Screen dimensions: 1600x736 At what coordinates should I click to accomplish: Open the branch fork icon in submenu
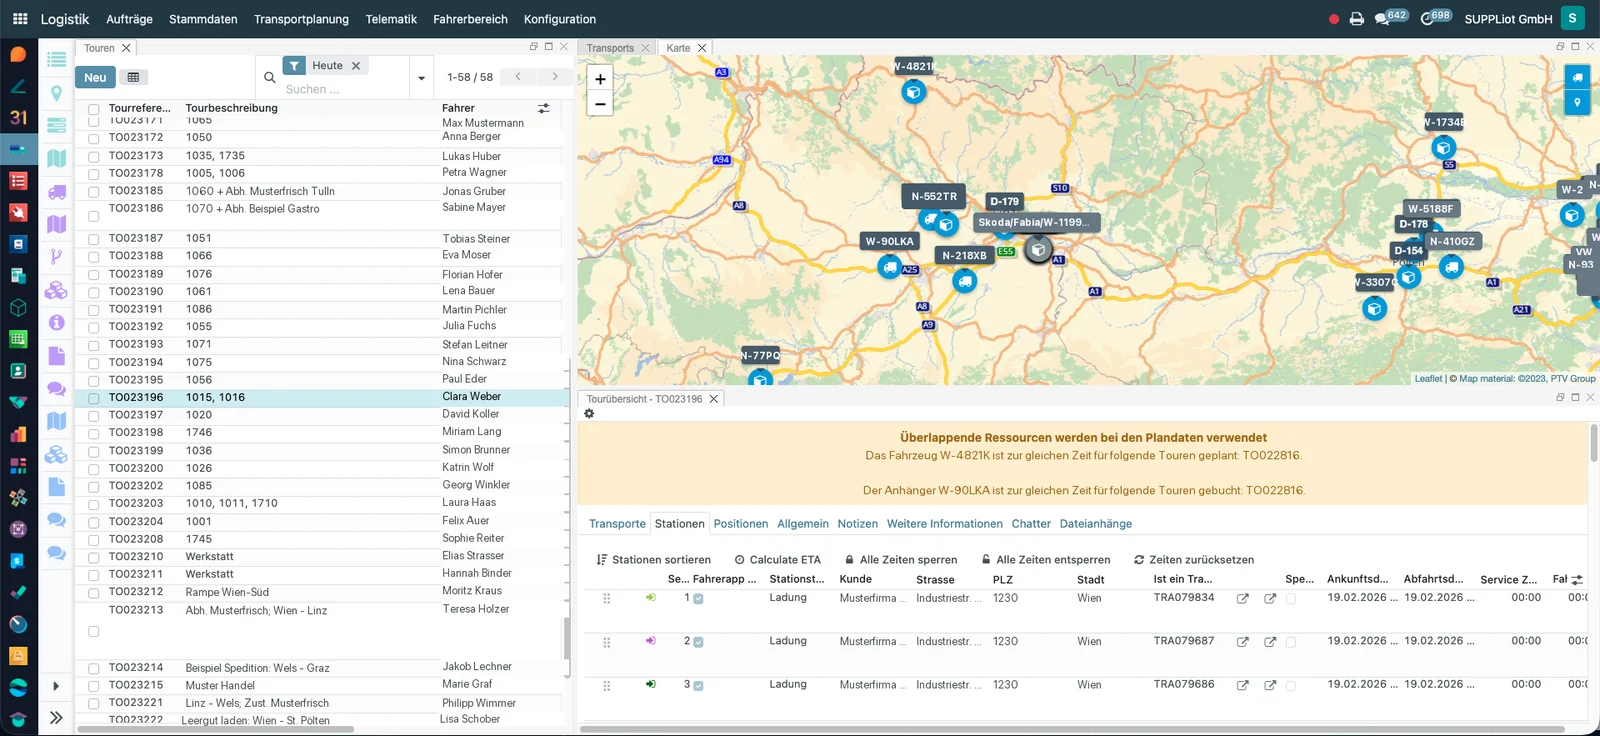[56, 256]
